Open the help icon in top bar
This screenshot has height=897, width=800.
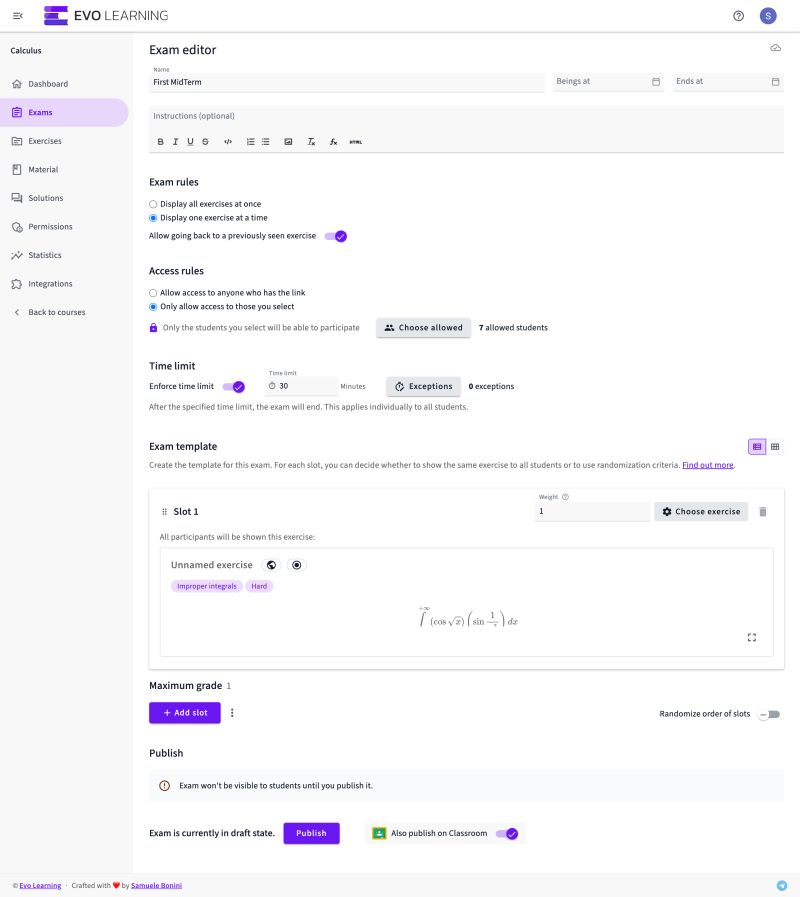(738, 15)
